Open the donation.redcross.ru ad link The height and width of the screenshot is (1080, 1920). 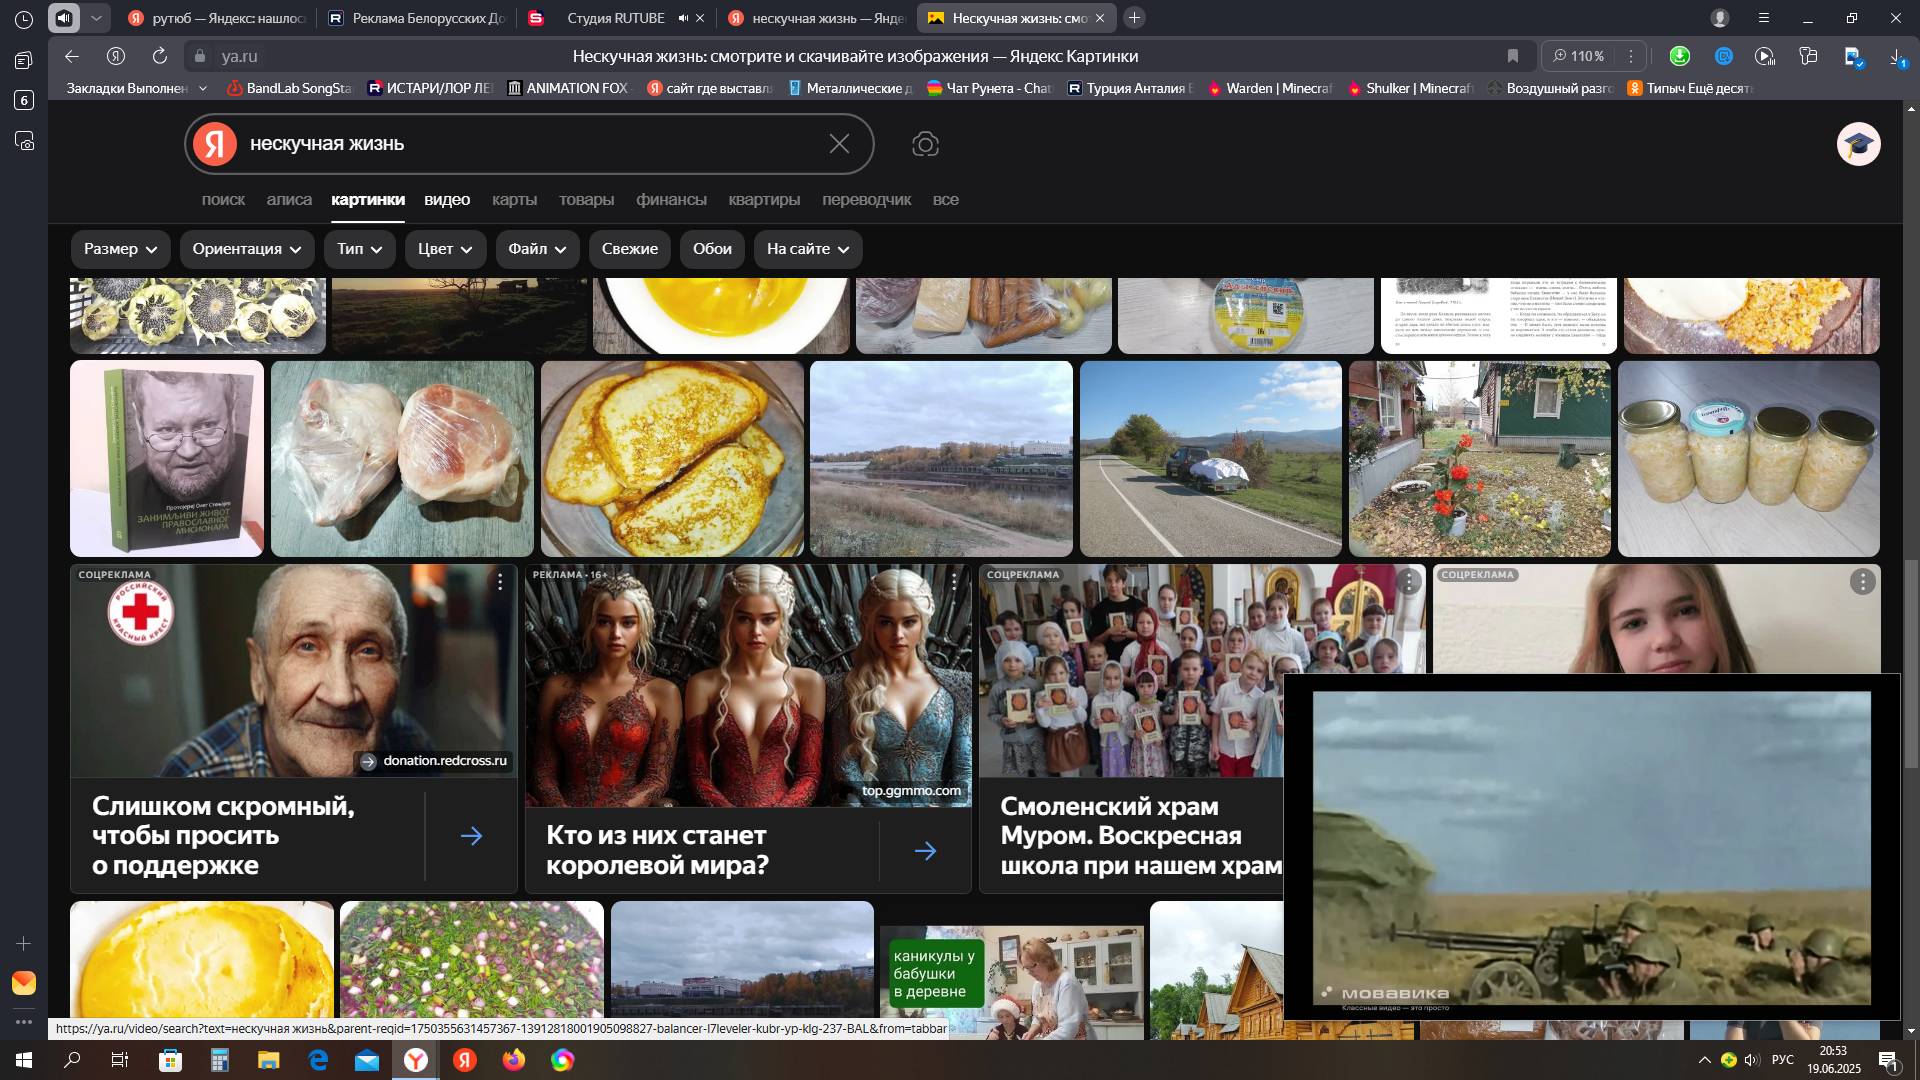434,761
